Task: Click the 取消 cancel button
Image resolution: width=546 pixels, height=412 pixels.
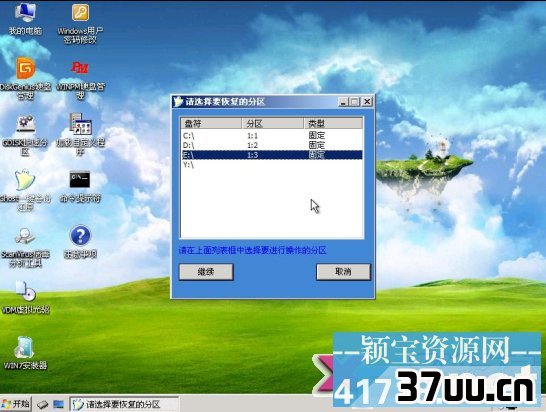Action: (x=343, y=272)
